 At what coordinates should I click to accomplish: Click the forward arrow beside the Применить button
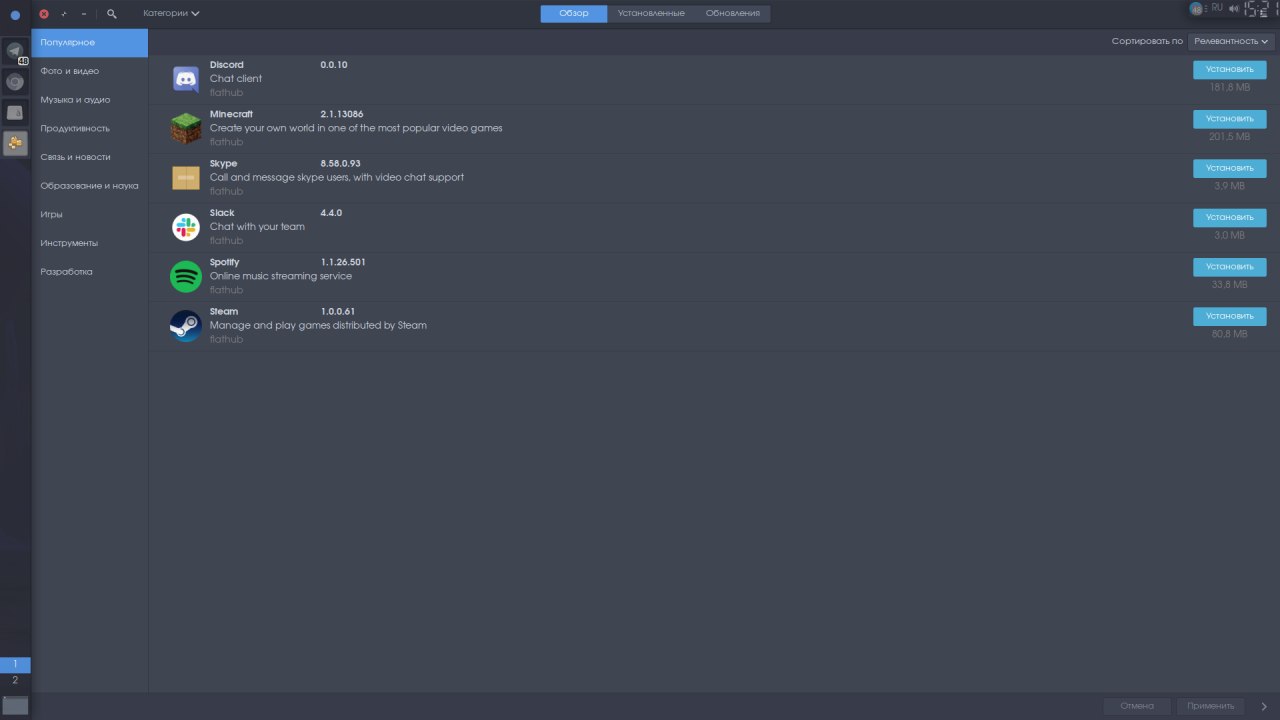1265,706
